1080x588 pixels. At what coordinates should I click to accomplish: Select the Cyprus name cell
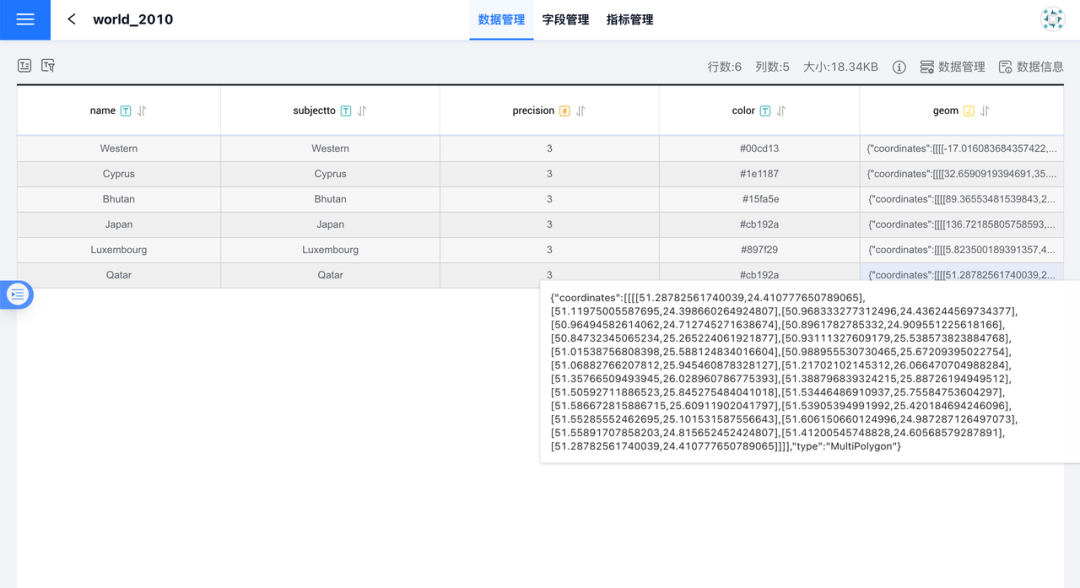(x=118, y=174)
